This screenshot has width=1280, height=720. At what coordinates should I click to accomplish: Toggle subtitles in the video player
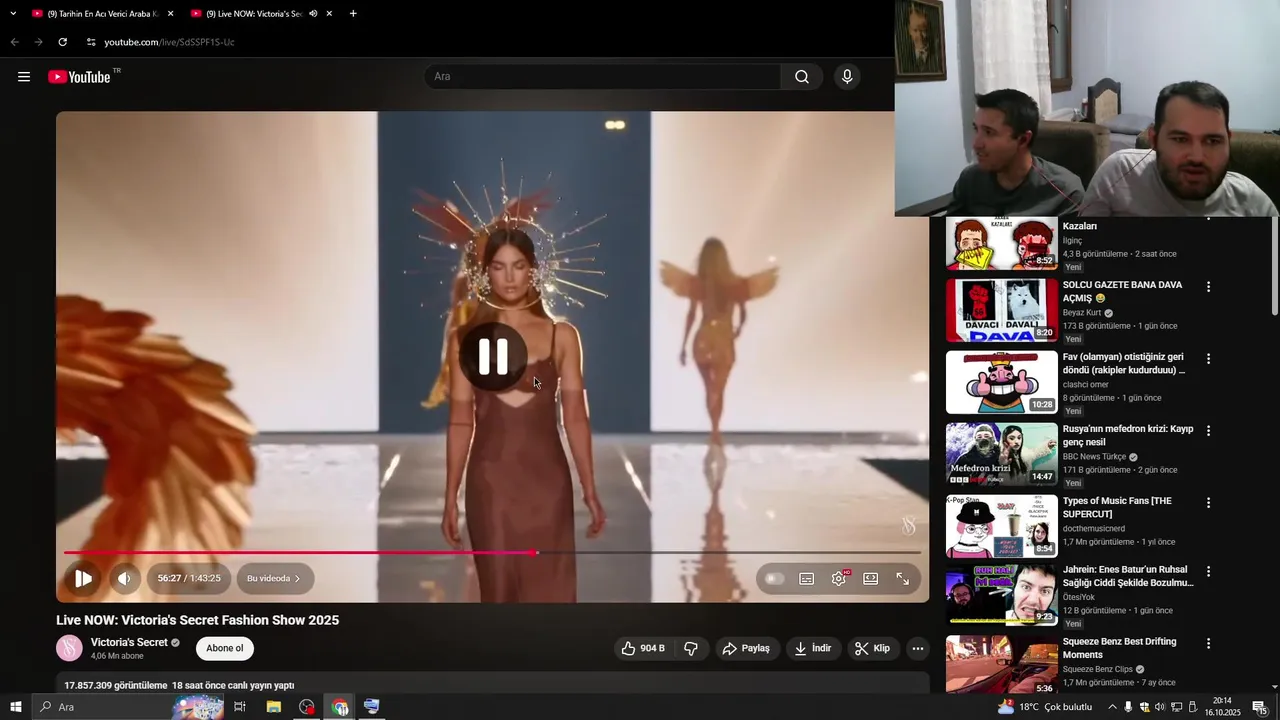point(807,578)
